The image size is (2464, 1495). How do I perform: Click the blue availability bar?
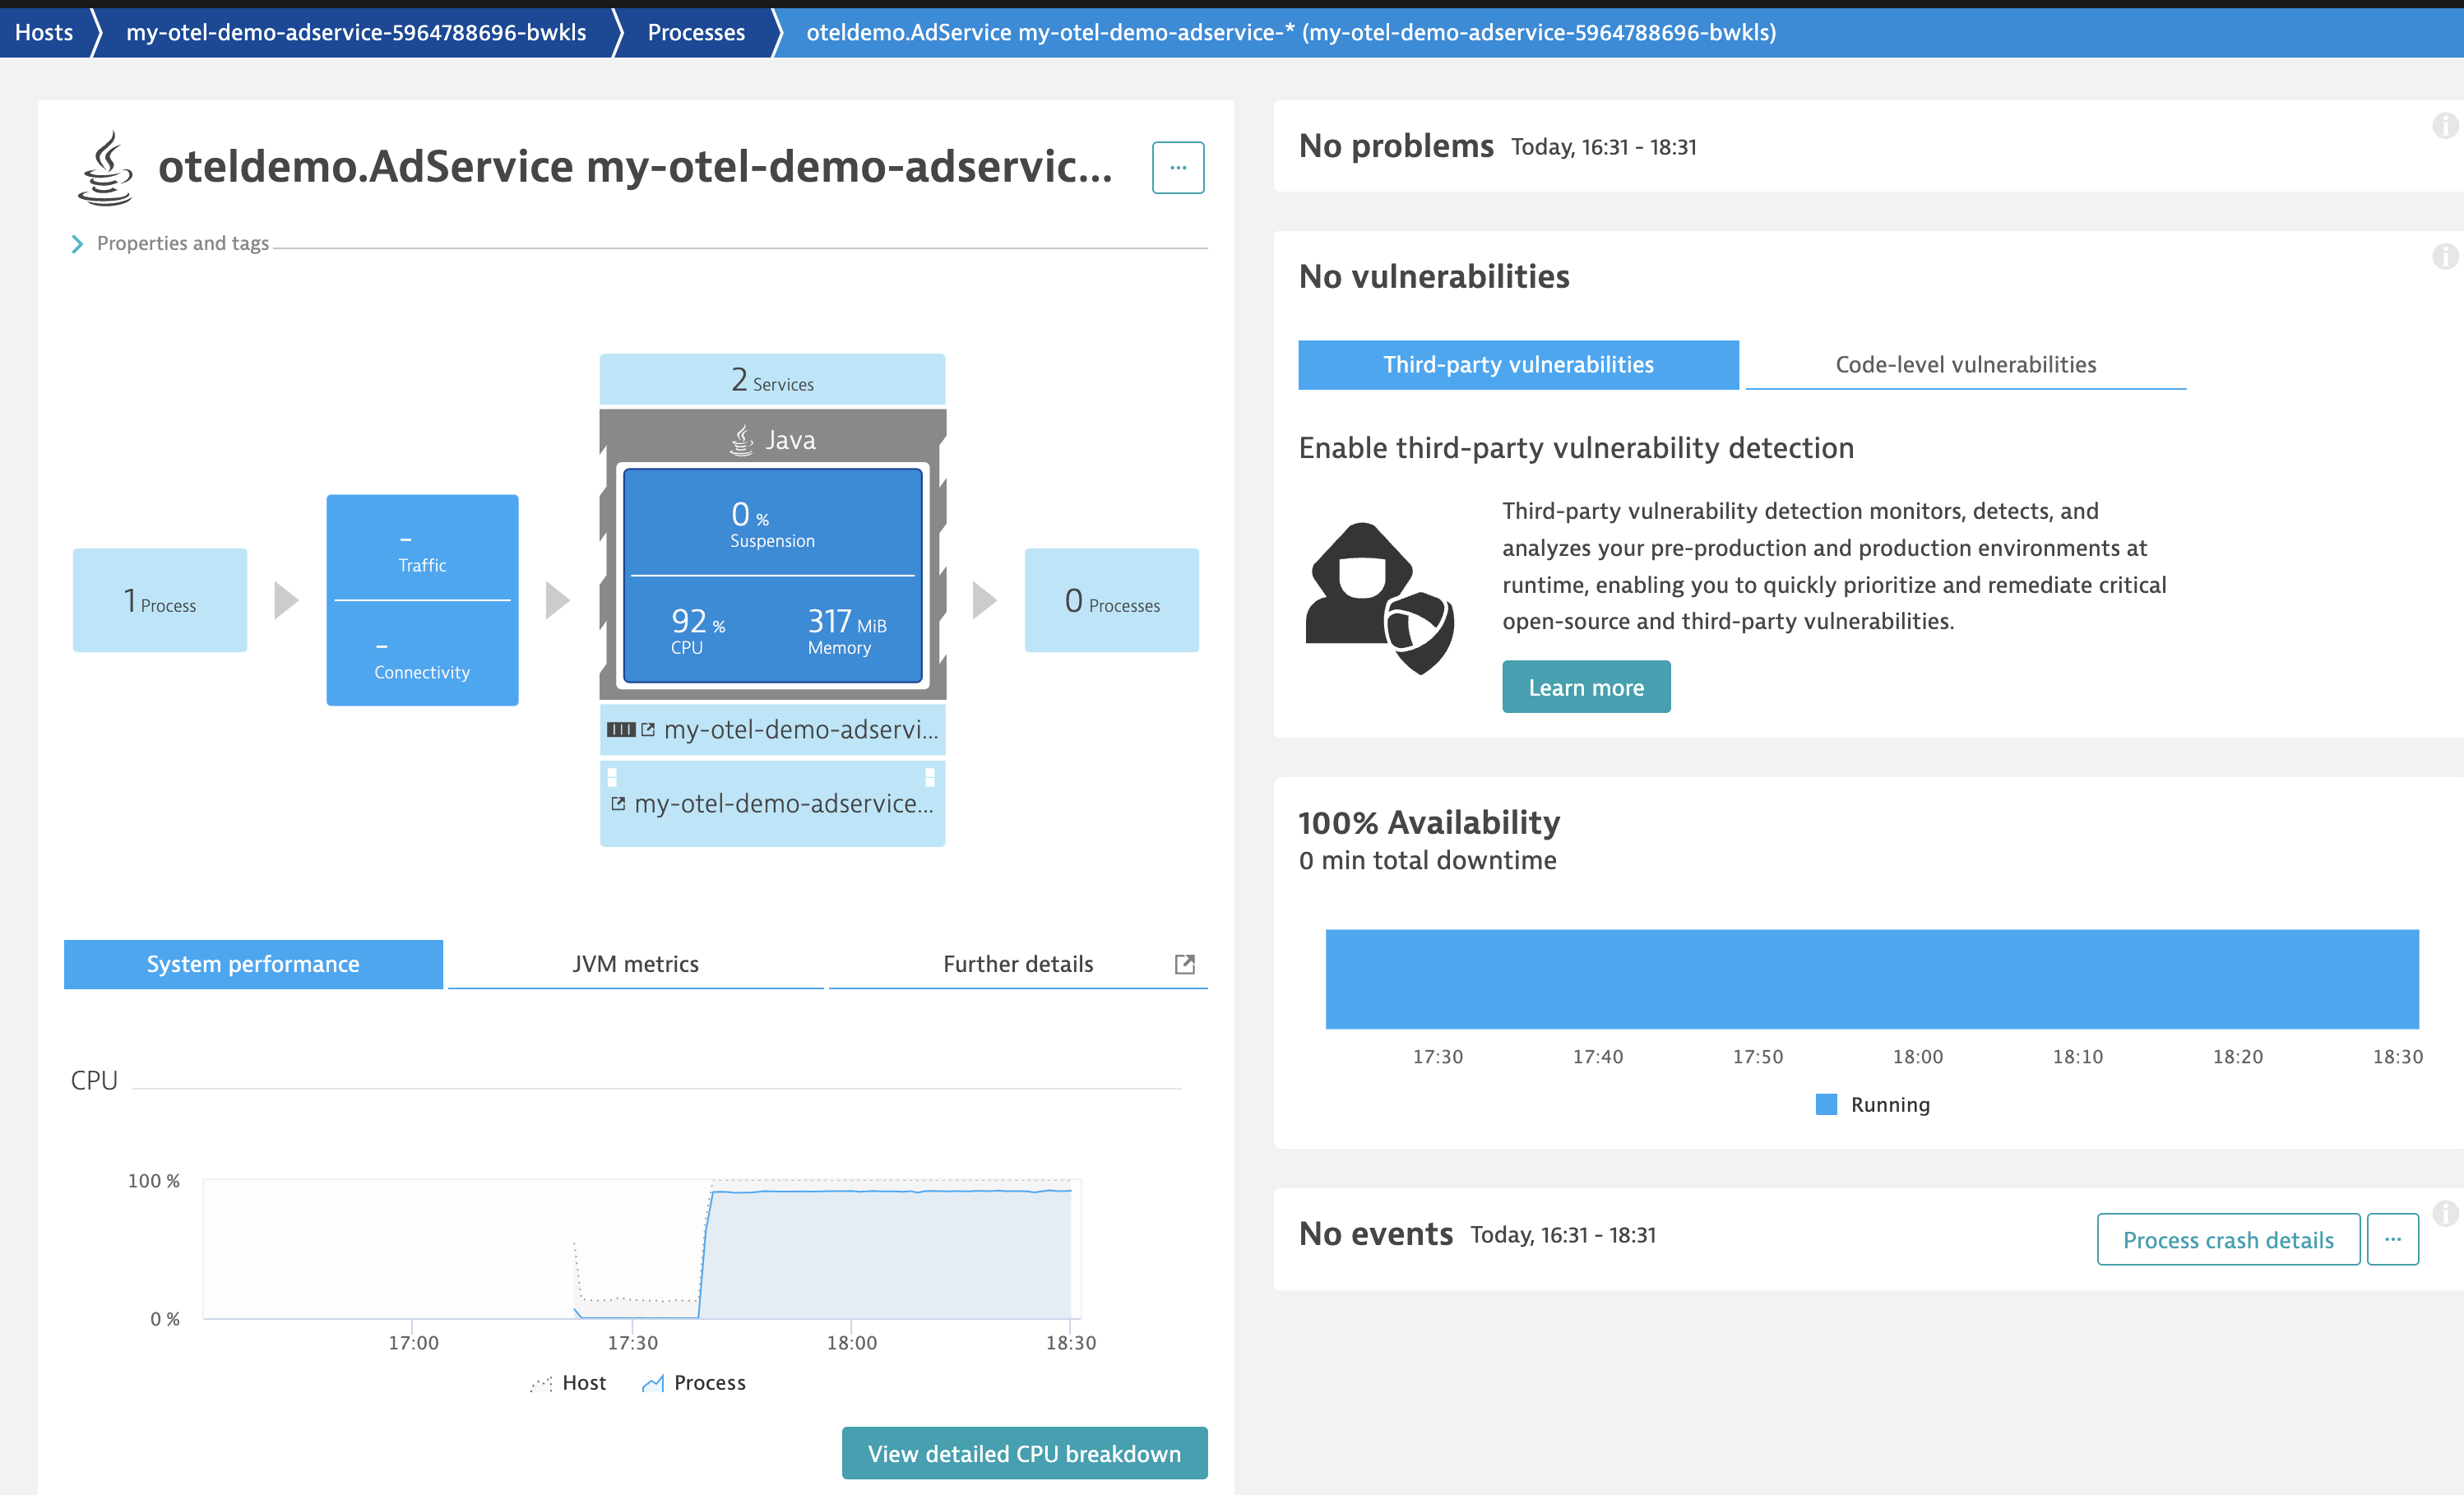(x=1871, y=979)
